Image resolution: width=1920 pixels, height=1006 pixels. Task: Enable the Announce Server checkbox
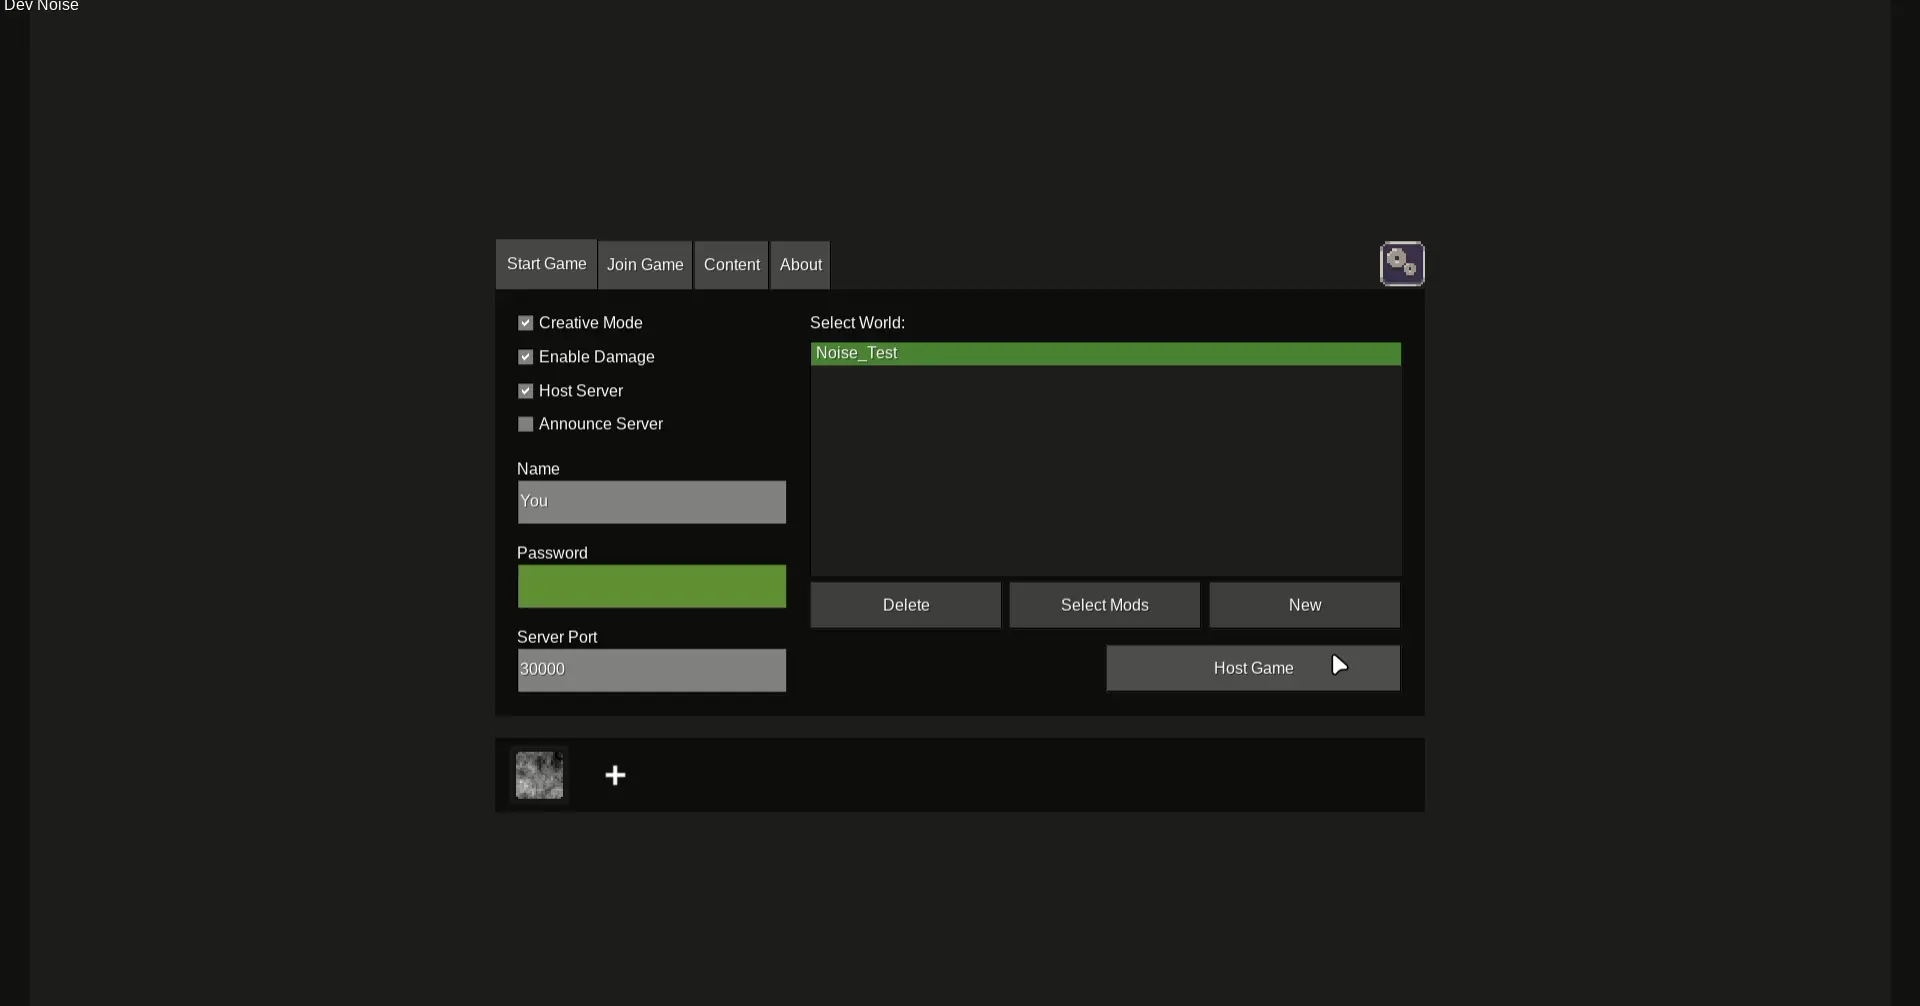pyautogui.click(x=526, y=424)
